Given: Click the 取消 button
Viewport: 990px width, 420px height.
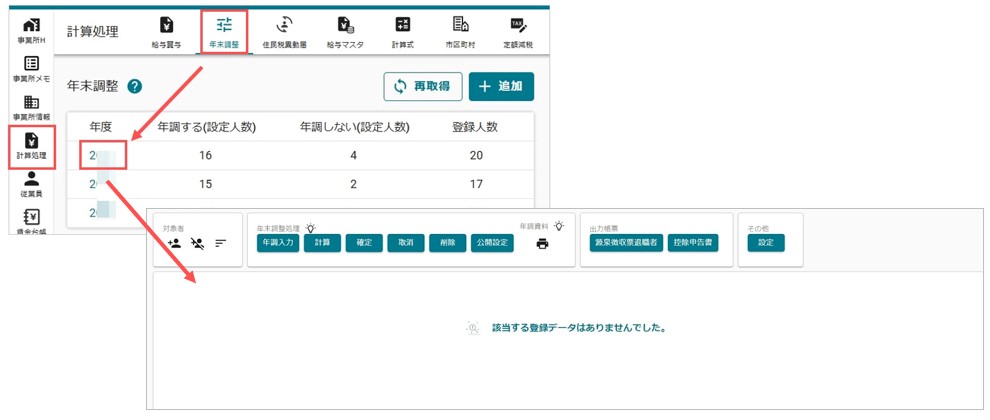Looking at the screenshot, I should (406, 243).
